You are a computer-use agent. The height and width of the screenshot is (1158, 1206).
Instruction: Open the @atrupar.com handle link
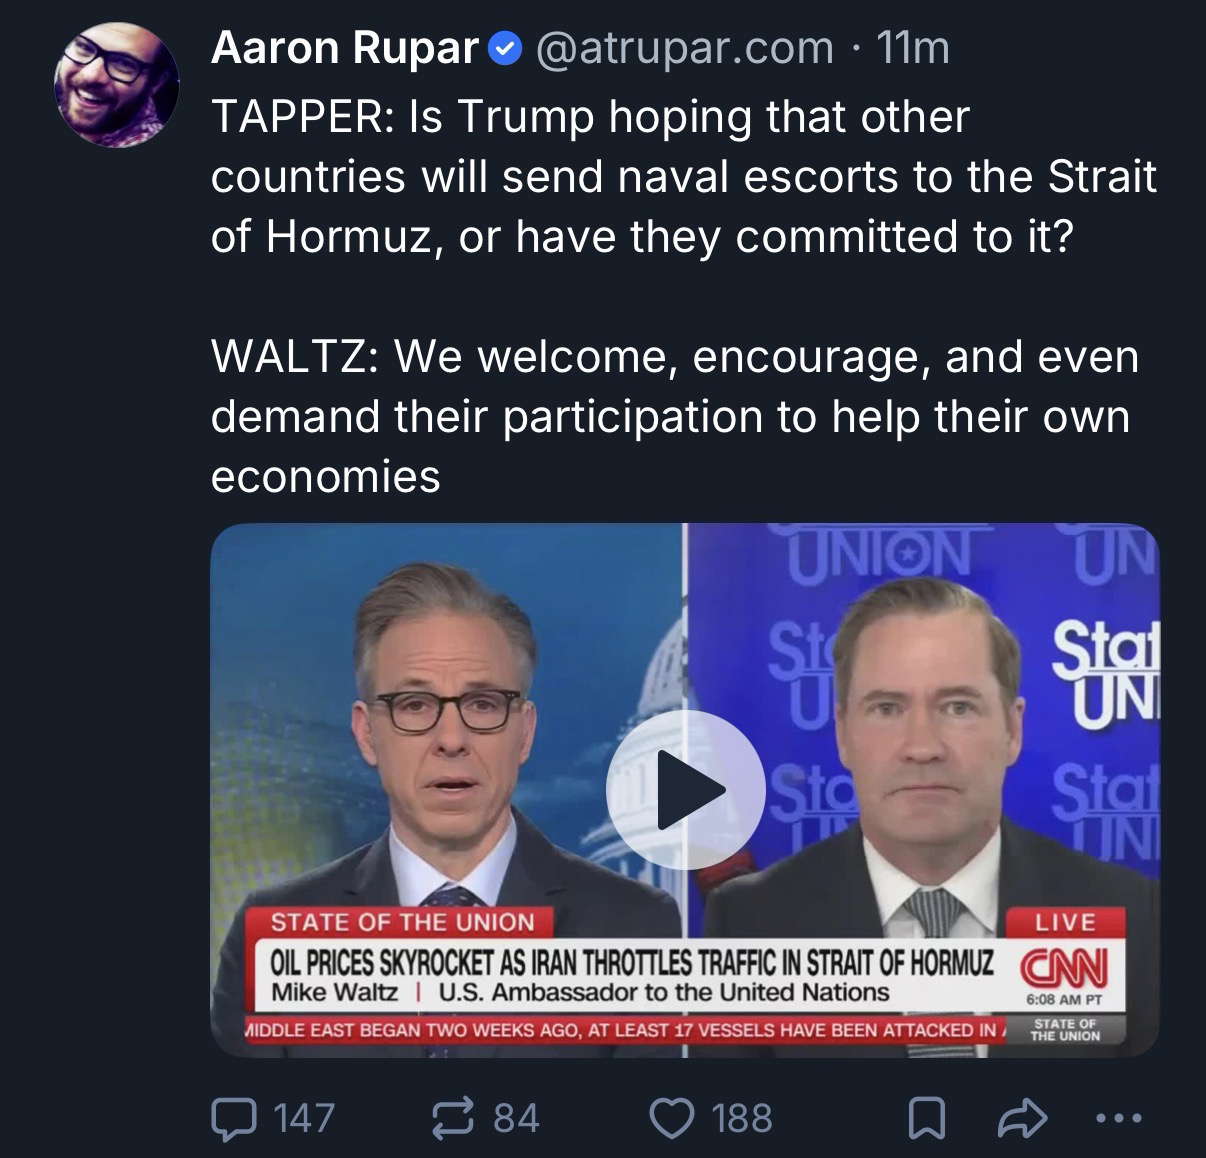coord(685,48)
